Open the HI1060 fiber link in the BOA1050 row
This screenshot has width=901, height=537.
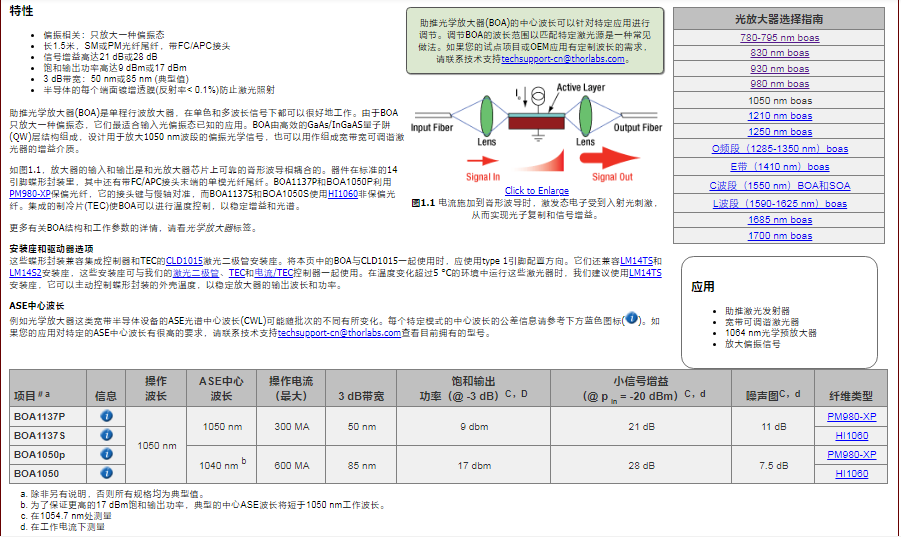(x=851, y=473)
